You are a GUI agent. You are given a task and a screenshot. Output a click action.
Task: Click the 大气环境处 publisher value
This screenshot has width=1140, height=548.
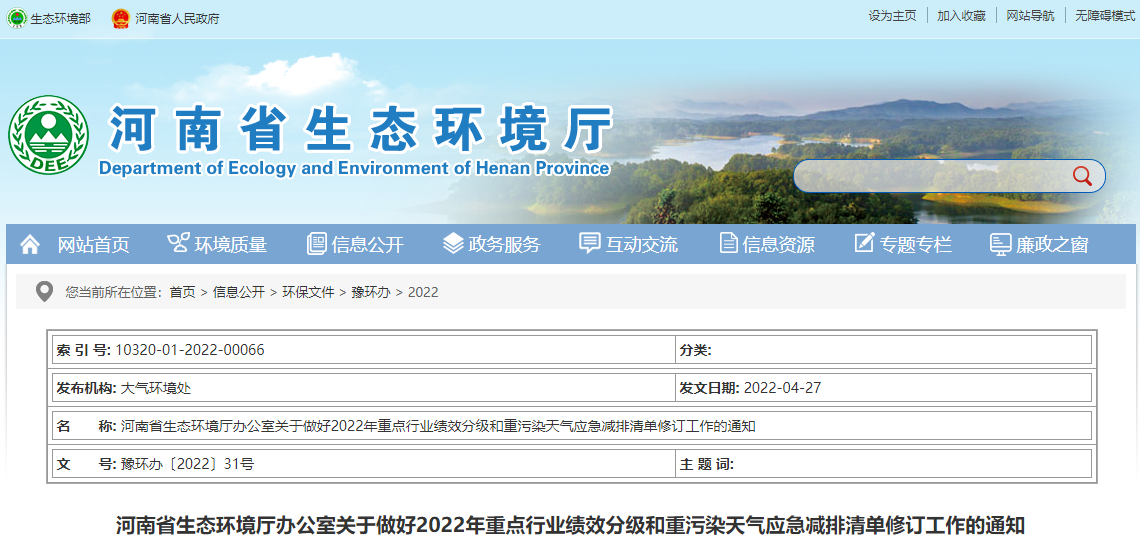(156, 388)
